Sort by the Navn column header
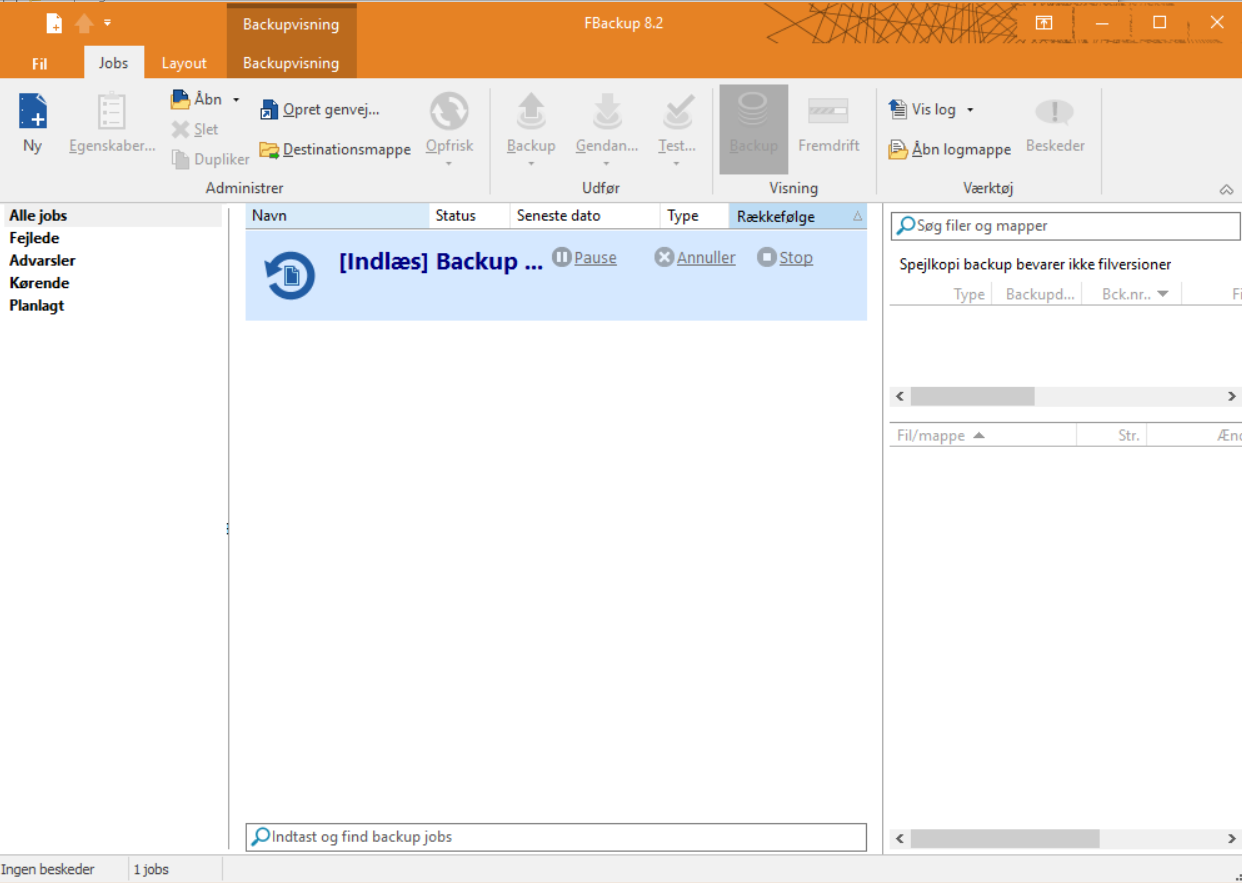Screen dimensions: 1242x883 (337, 216)
